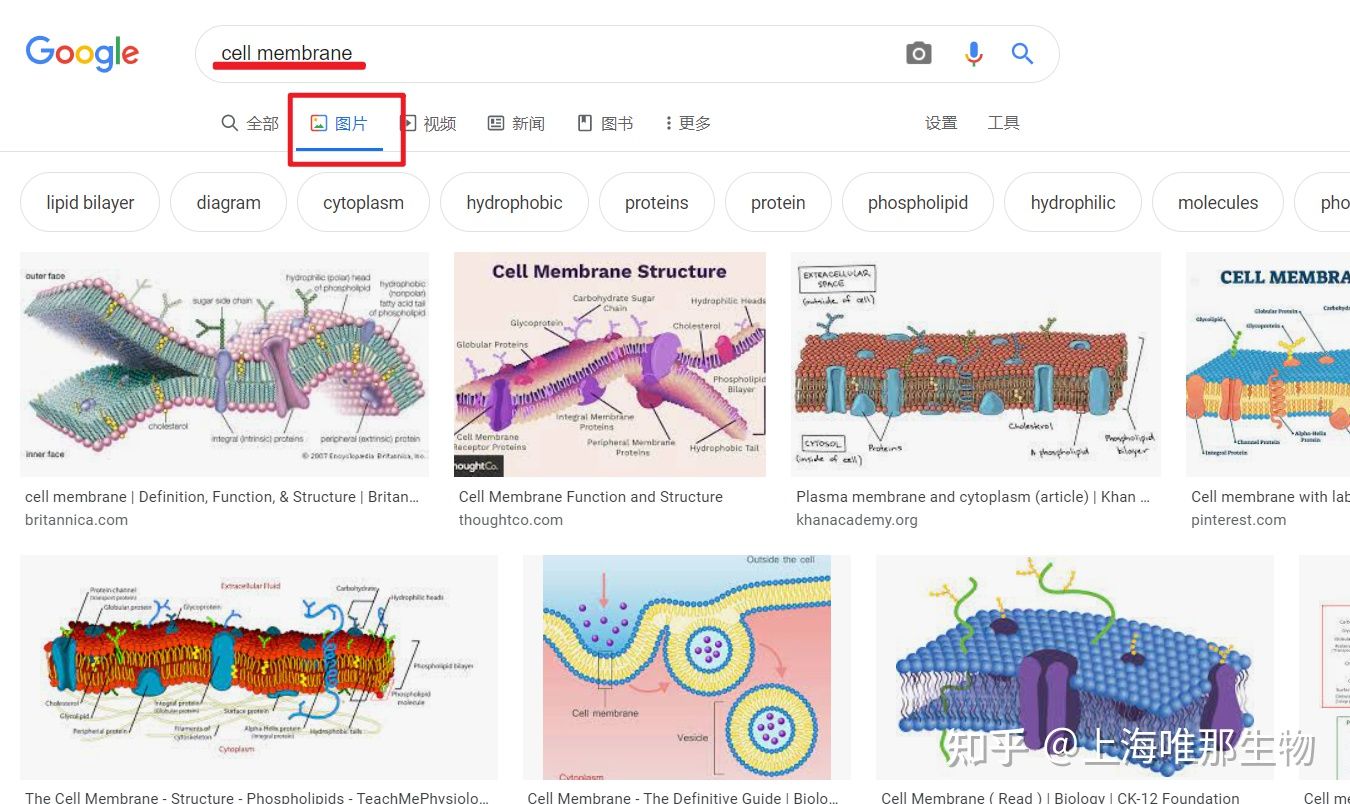Open 设置 (Settings) menu
Screen dimensions: 1350x804
point(941,123)
